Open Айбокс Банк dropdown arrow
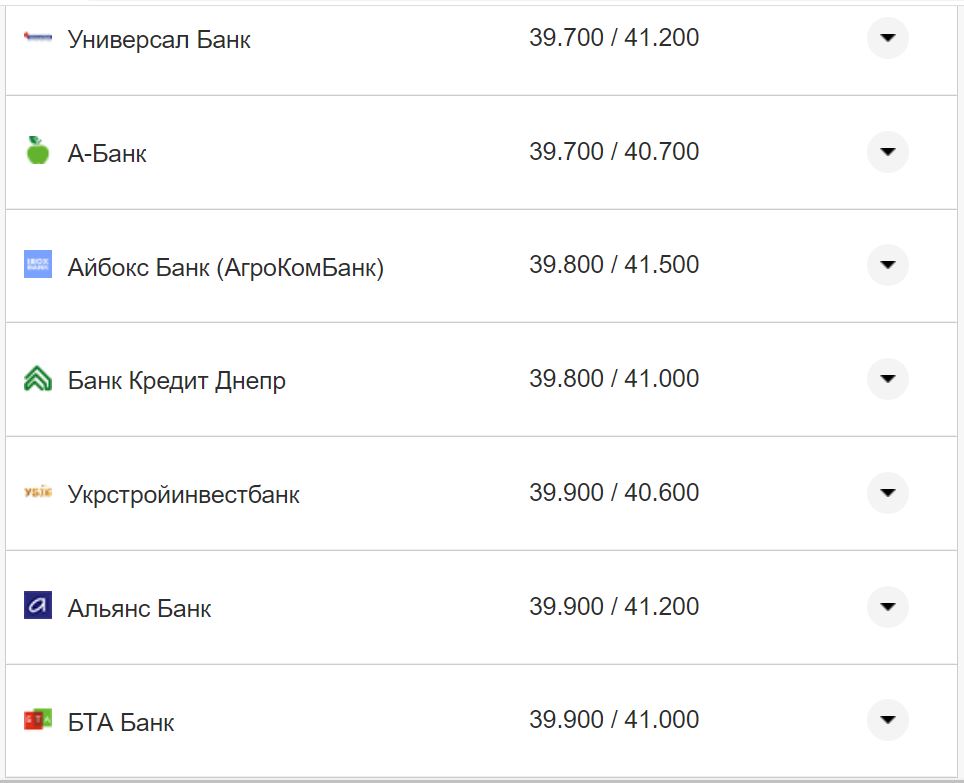 pyautogui.click(x=887, y=265)
